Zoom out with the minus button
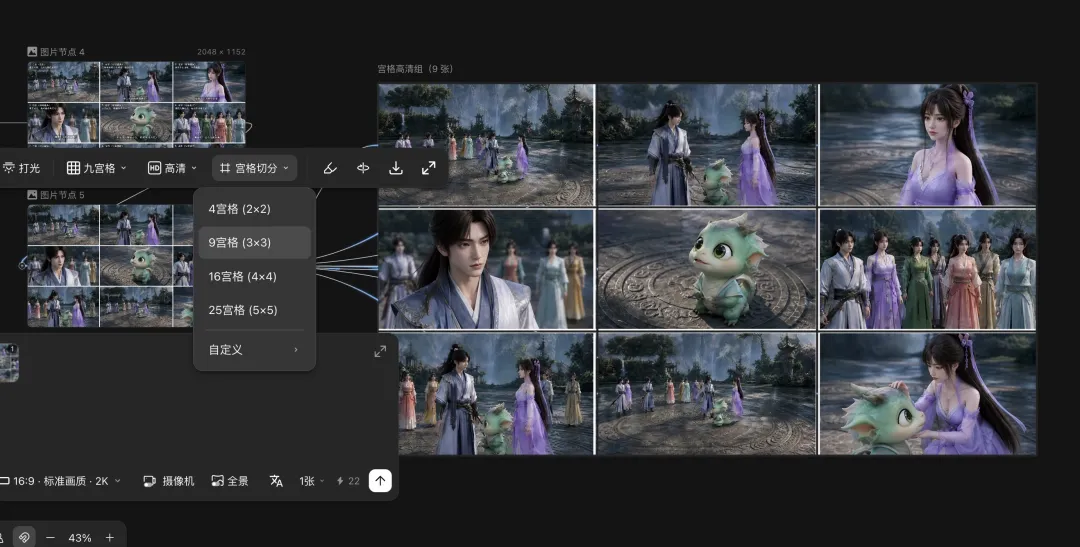Screen dimensions: 1080x547 (50, 537)
